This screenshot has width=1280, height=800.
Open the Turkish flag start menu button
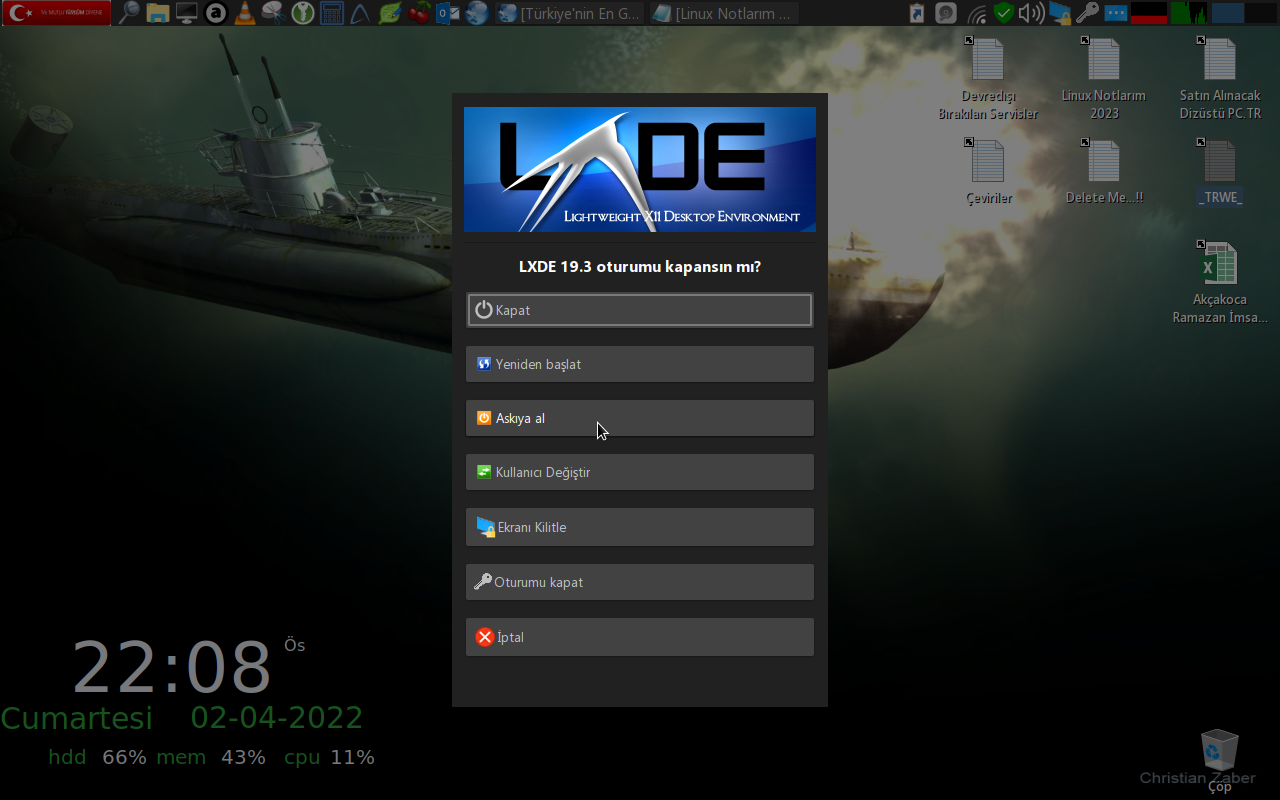tap(56, 13)
